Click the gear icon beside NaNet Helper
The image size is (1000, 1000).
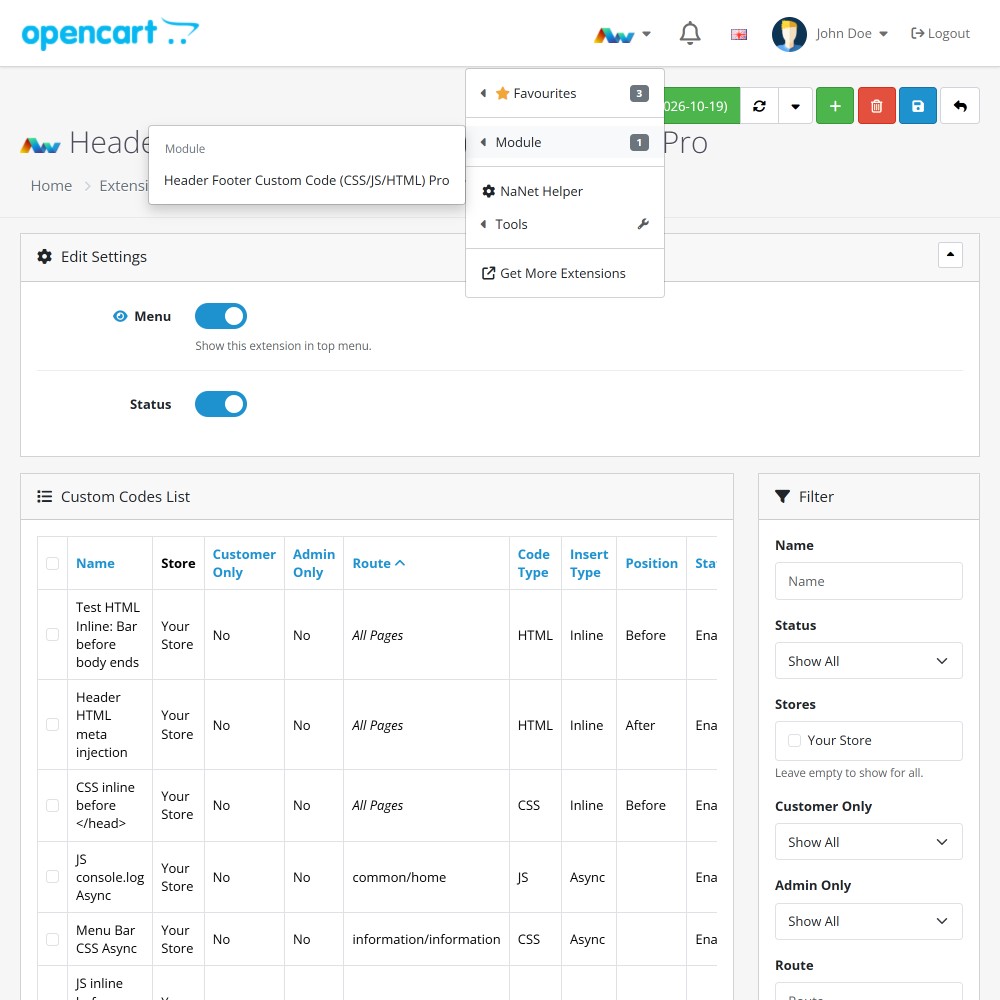489,191
